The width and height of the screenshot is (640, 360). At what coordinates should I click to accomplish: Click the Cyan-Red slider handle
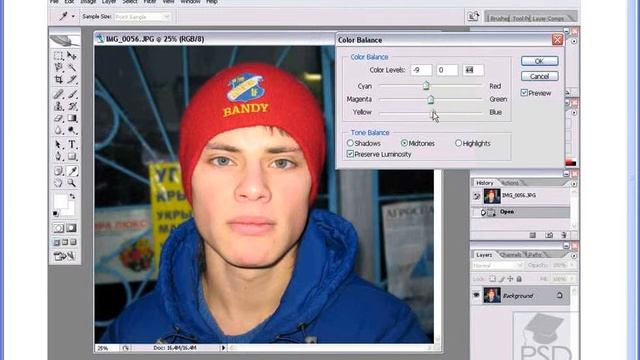point(426,85)
